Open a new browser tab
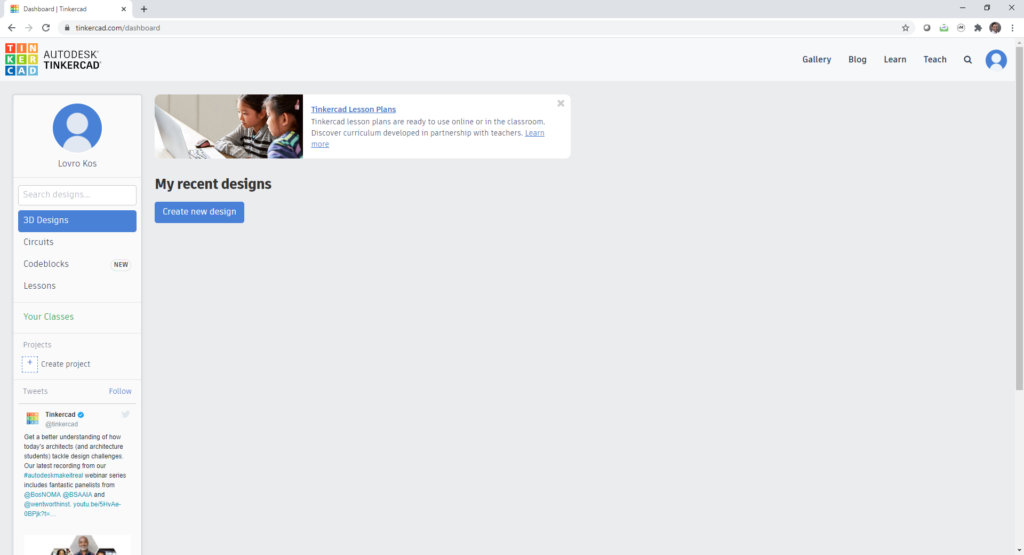Screen dimensions: 1024x555 coord(144,9)
